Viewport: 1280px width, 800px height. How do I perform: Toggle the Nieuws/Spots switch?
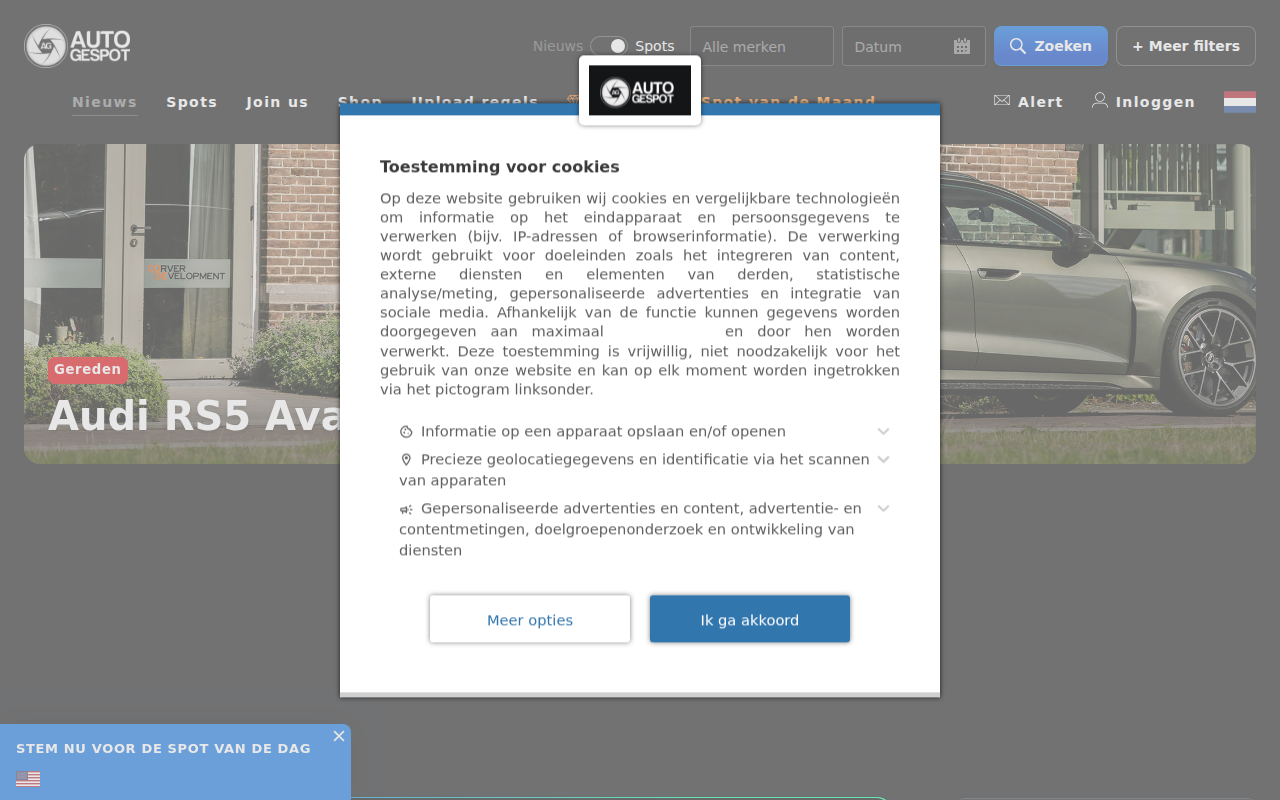point(609,46)
